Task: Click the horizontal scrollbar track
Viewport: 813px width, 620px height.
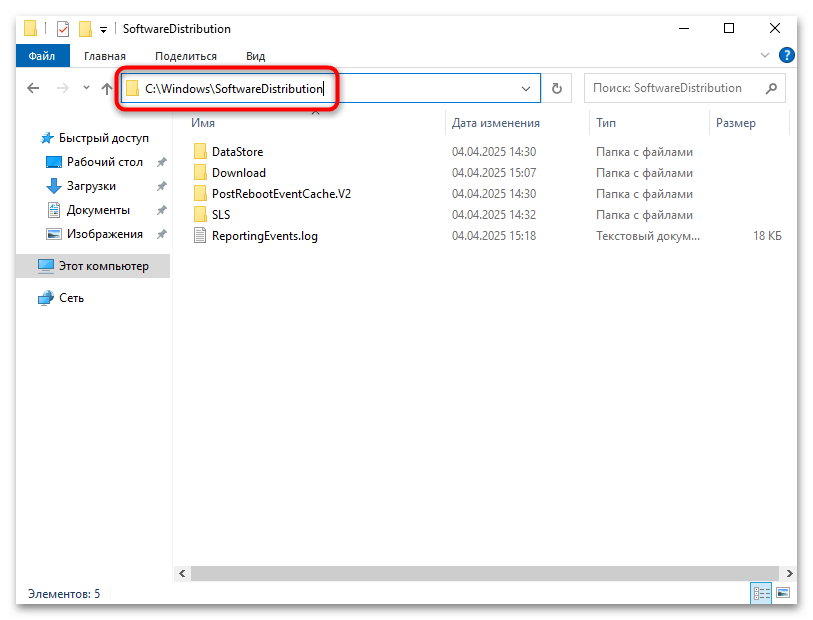Action: [485, 573]
